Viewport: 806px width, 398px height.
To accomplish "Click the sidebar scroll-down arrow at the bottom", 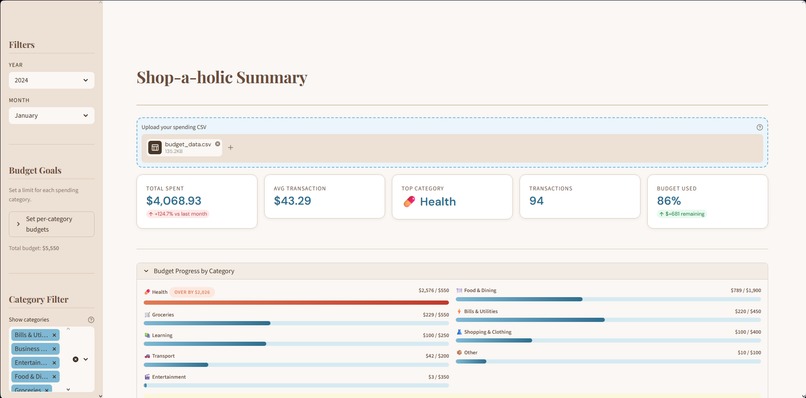I will pyautogui.click(x=100, y=395).
